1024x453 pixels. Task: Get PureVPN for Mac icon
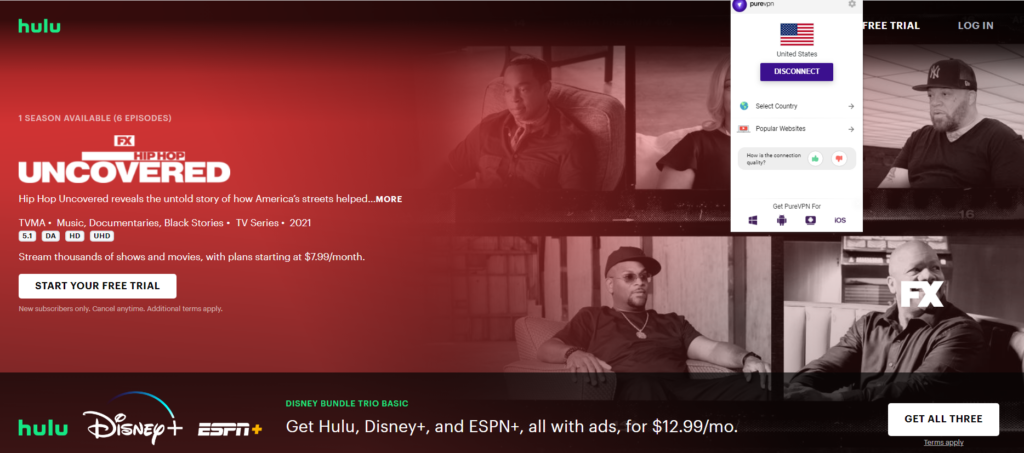[810, 221]
